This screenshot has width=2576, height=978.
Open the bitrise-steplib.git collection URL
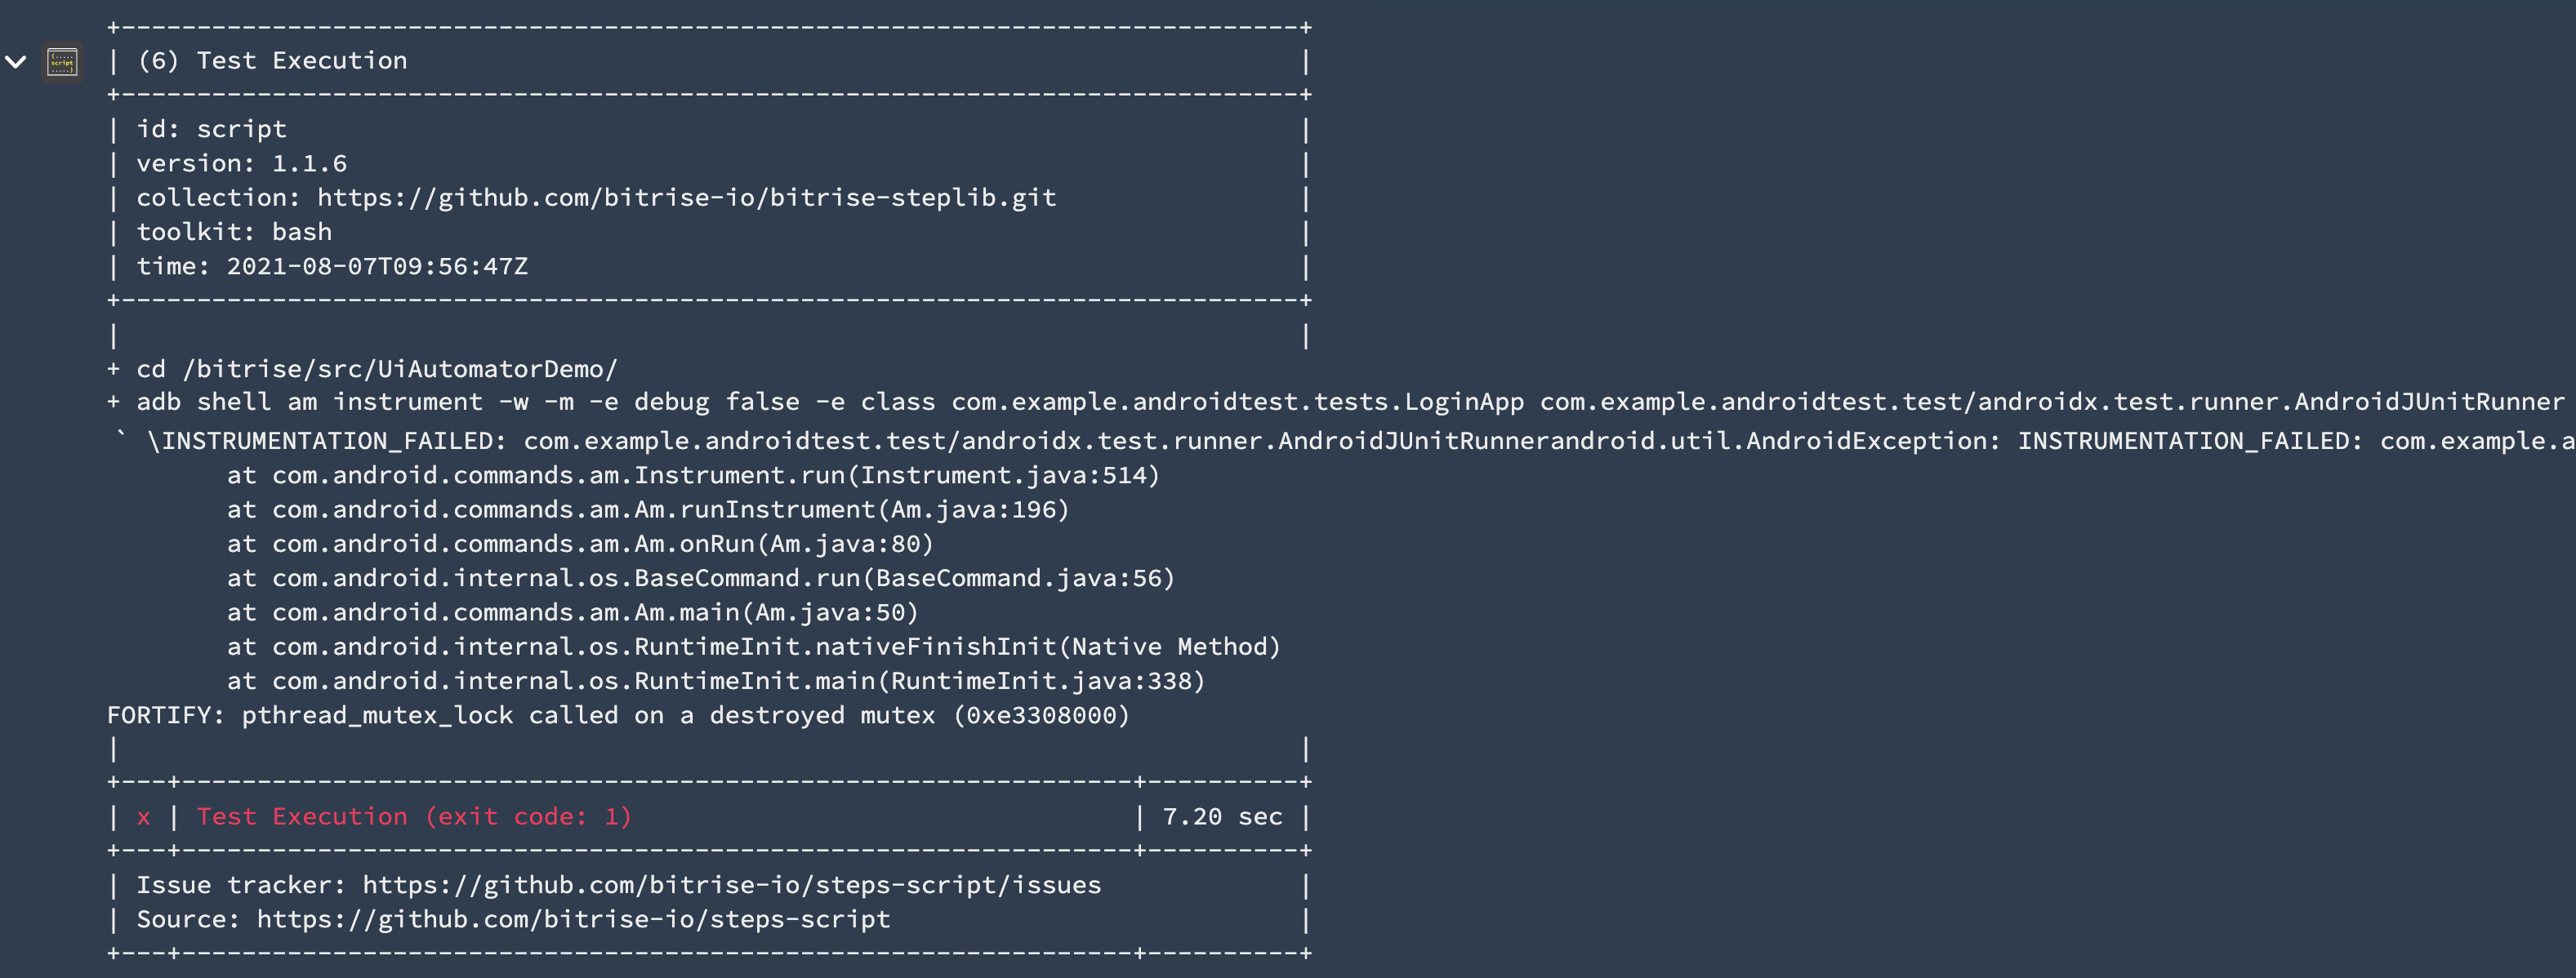686,198
